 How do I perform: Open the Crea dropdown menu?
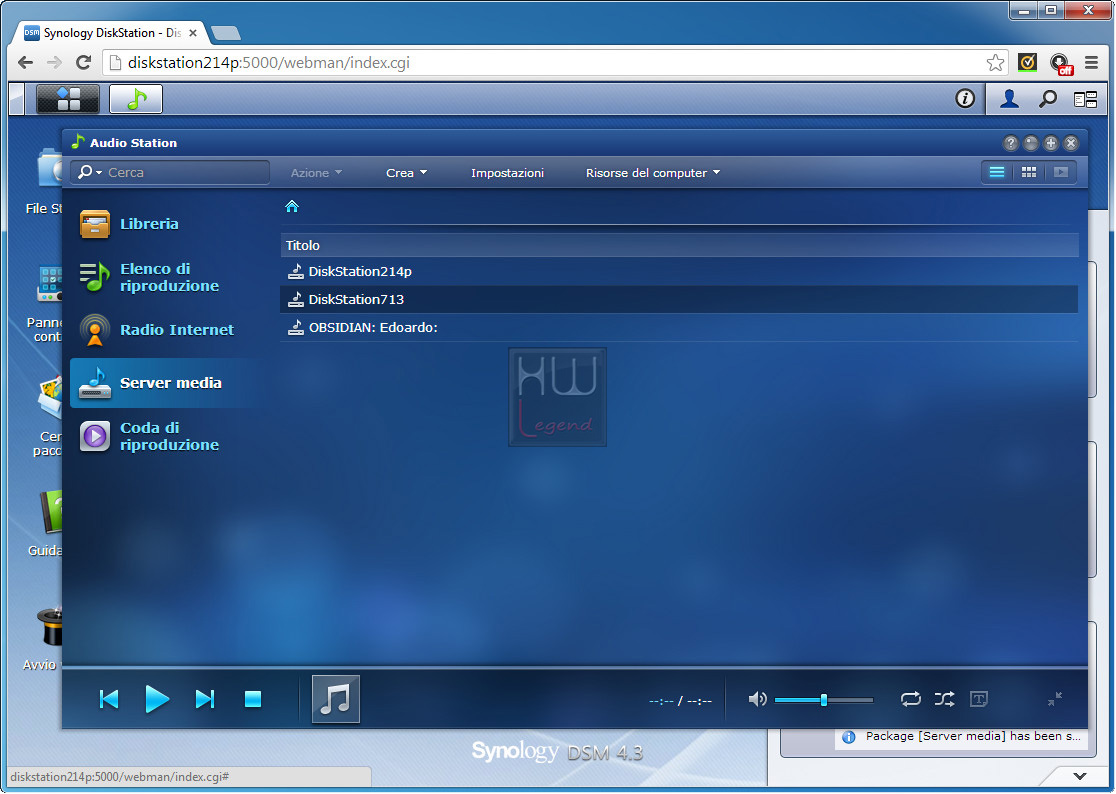point(406,173)
